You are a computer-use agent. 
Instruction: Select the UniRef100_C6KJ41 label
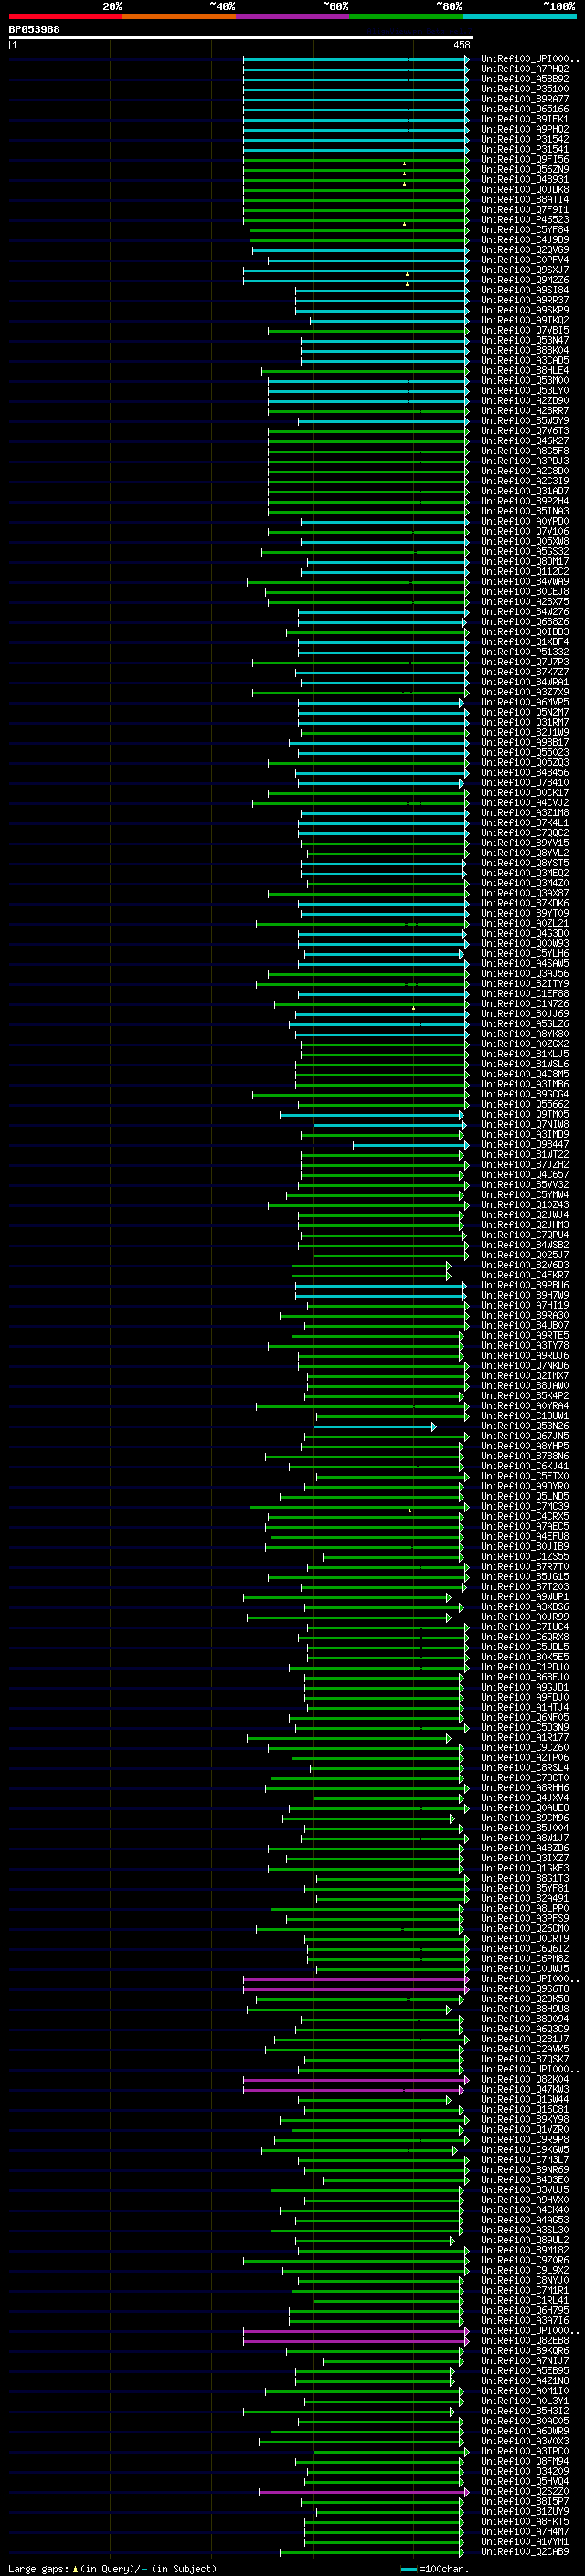point(524,1466)
